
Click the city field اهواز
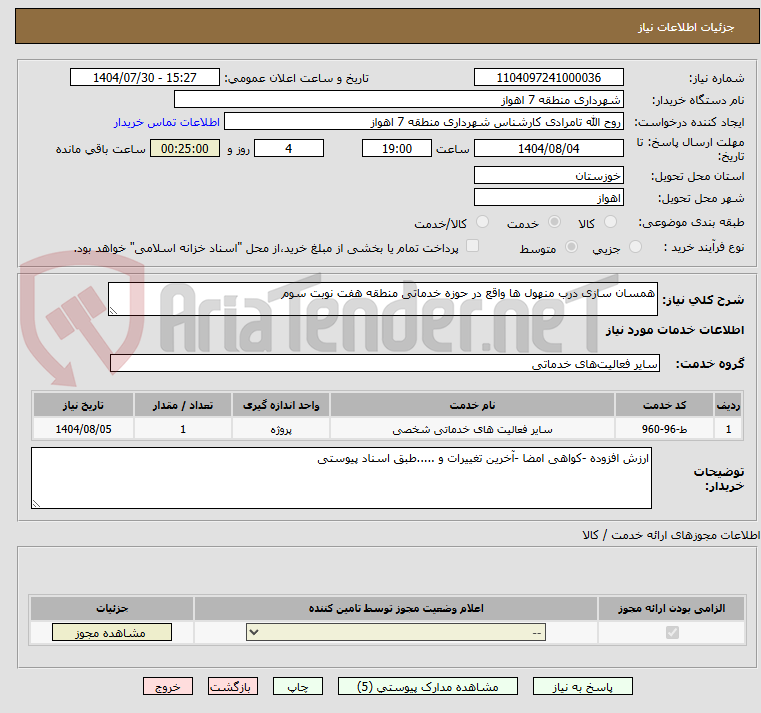pos(548,198)
